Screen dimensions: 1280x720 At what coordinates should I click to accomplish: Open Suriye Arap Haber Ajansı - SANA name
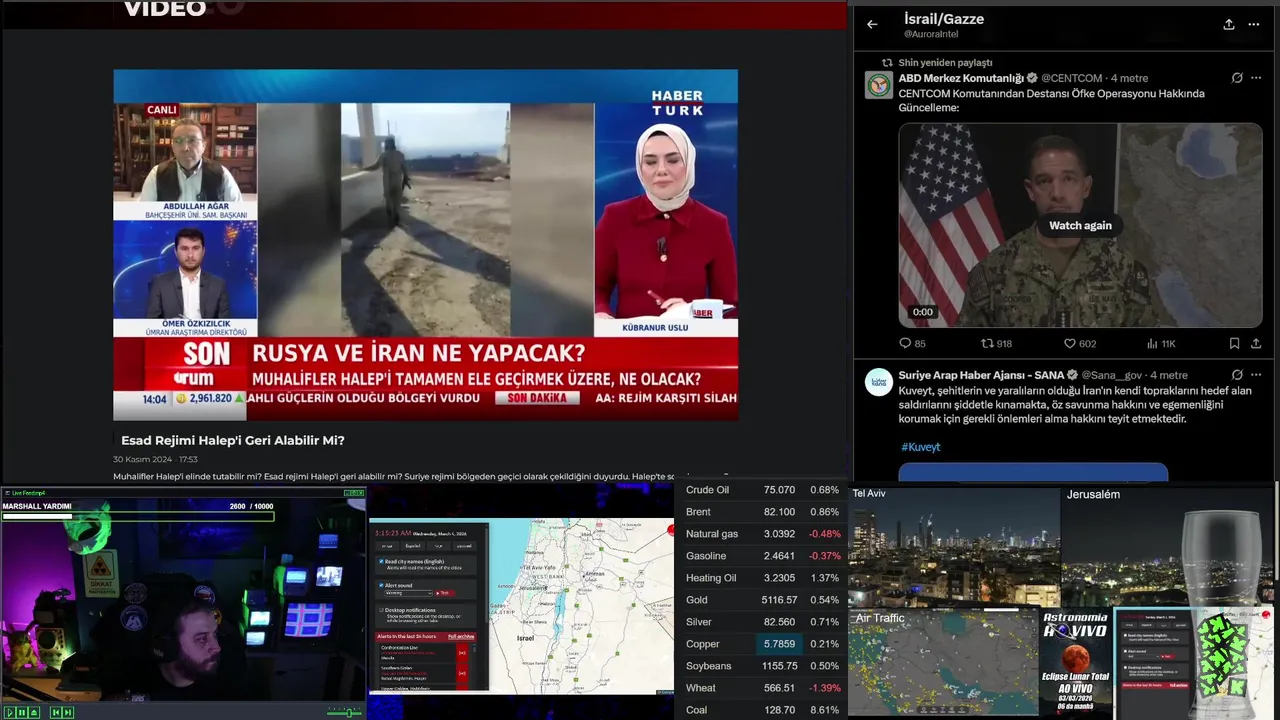[981, 375]
